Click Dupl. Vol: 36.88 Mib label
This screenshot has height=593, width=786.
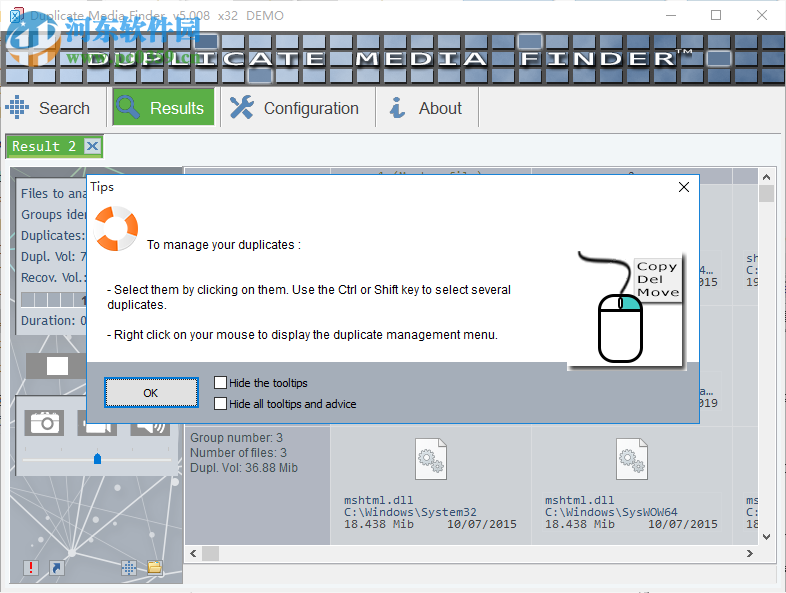tap(244, 468)
